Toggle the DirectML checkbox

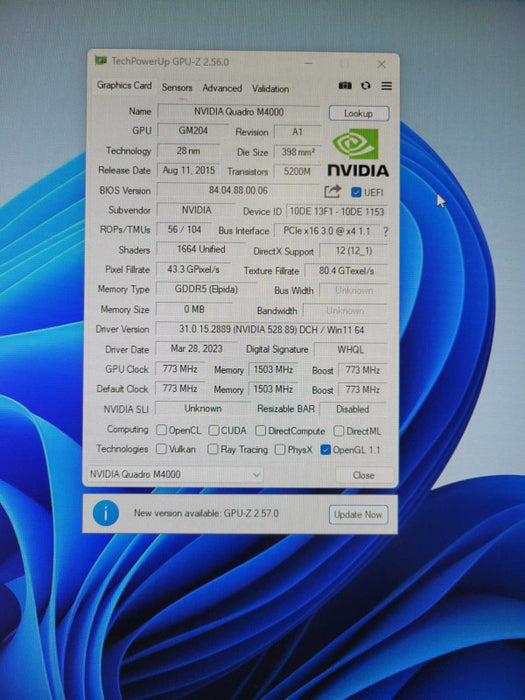pos(339,431)
